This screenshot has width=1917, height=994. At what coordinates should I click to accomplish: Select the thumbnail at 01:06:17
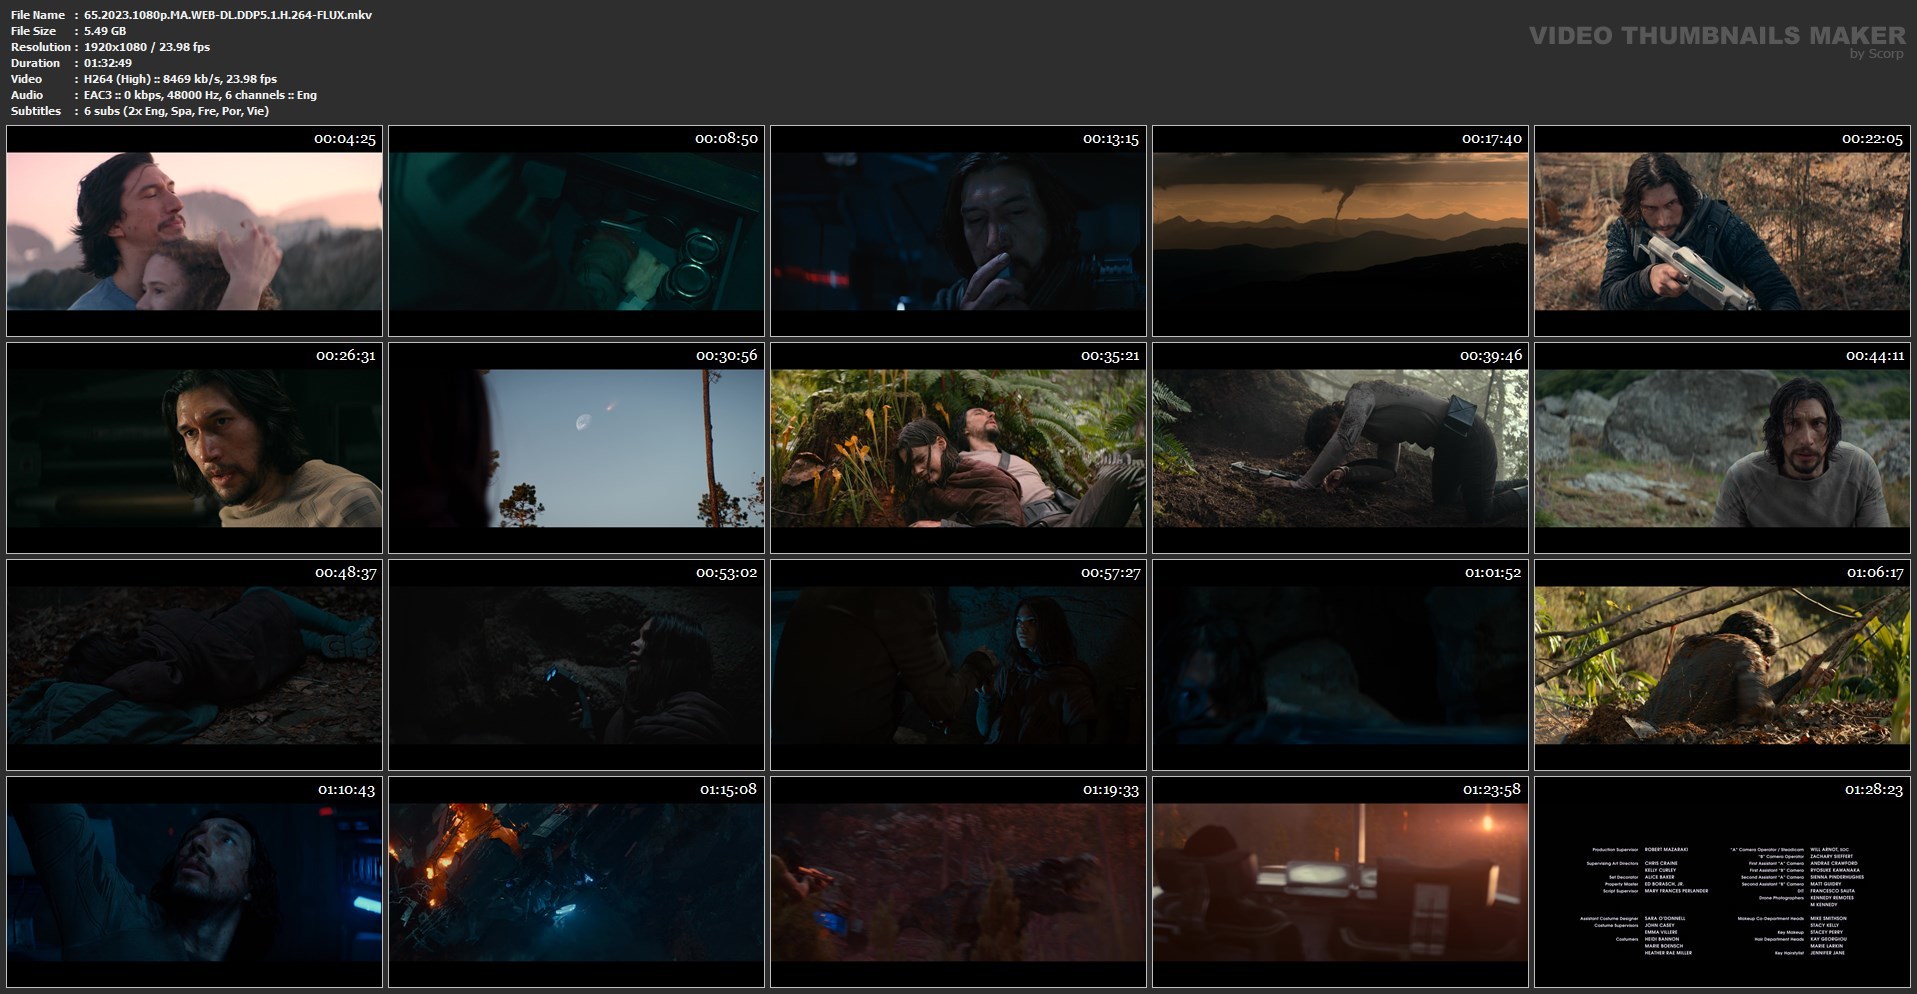1722,665
